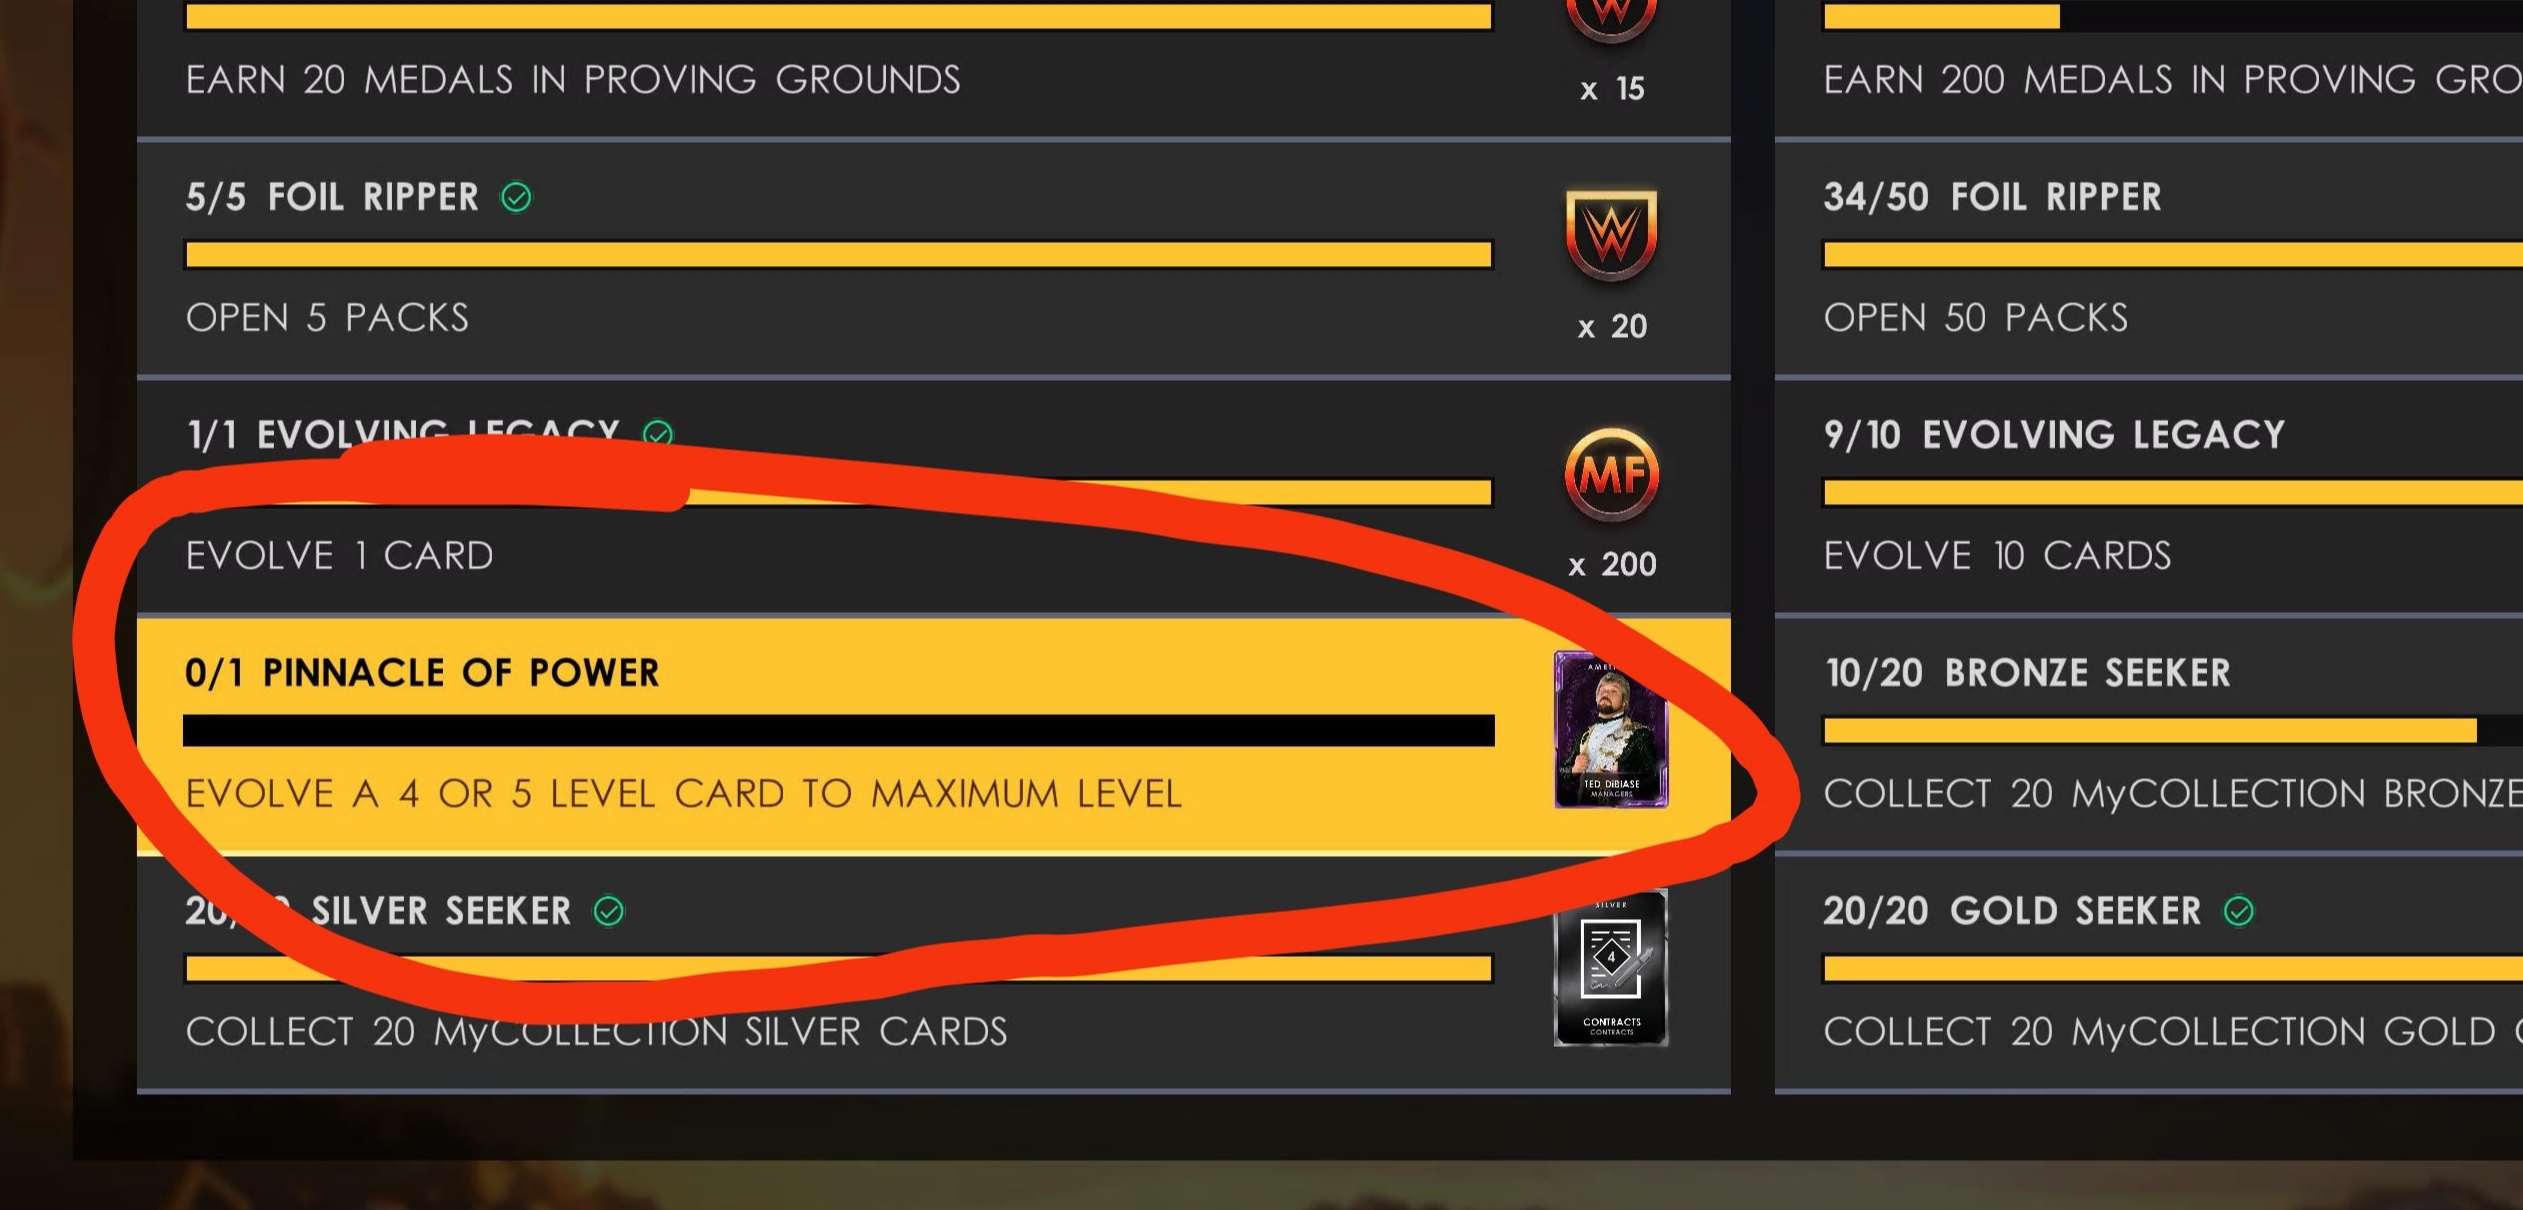Viewport: 2523px width, 1210px height.
Task: Click the green checkmark next to Silver Seeker
Action: point(609,911)
